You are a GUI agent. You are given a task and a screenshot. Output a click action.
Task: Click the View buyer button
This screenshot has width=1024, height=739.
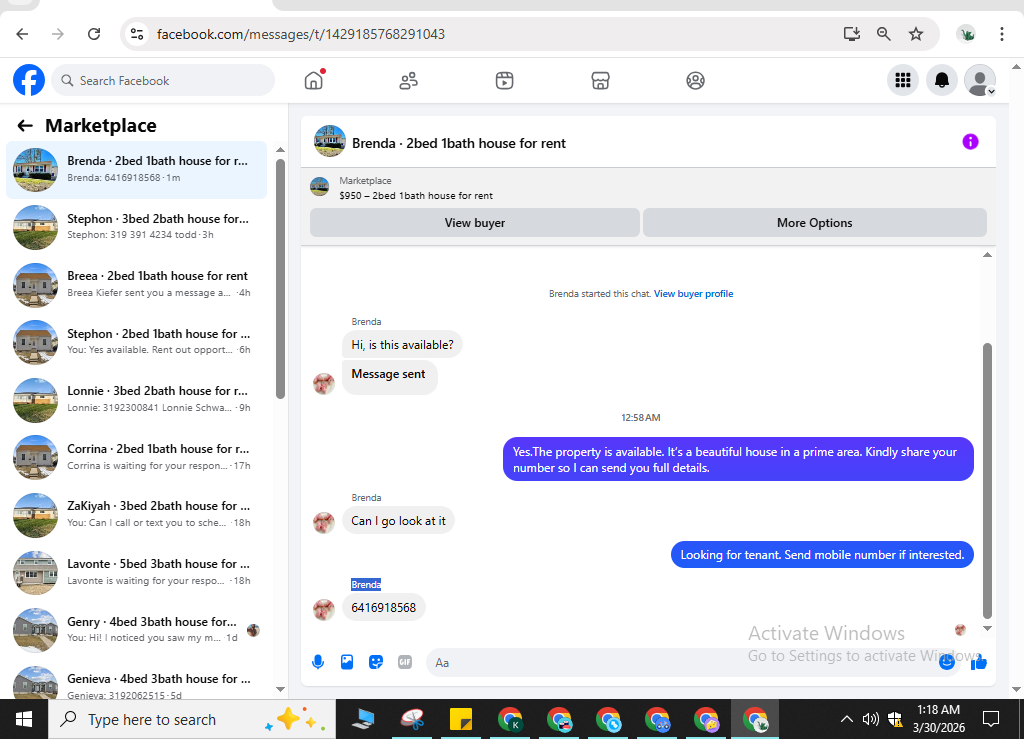pyautogui.click(x=475, y=223)
